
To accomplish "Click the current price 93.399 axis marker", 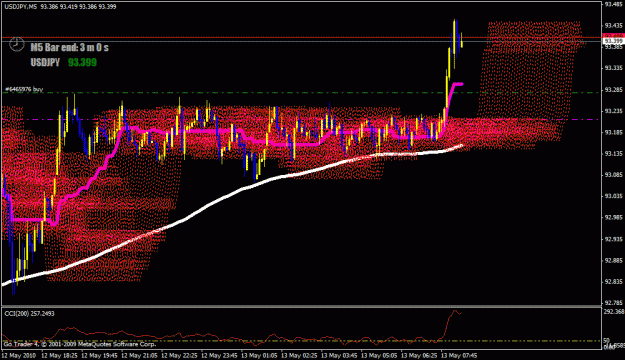I will 613,41.
